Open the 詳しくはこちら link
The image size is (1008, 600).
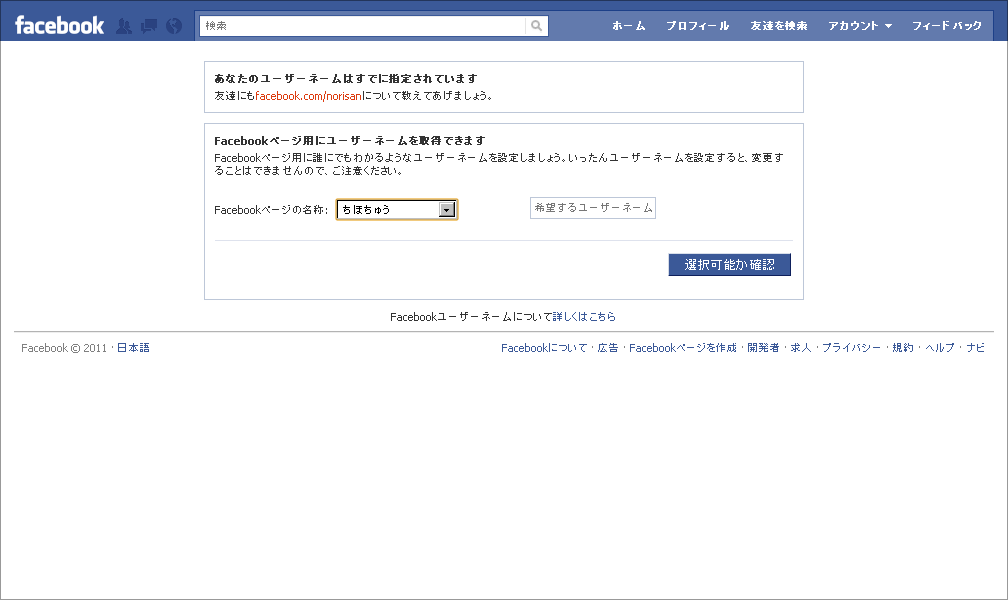pyautogui.click(x=584, y=316)
